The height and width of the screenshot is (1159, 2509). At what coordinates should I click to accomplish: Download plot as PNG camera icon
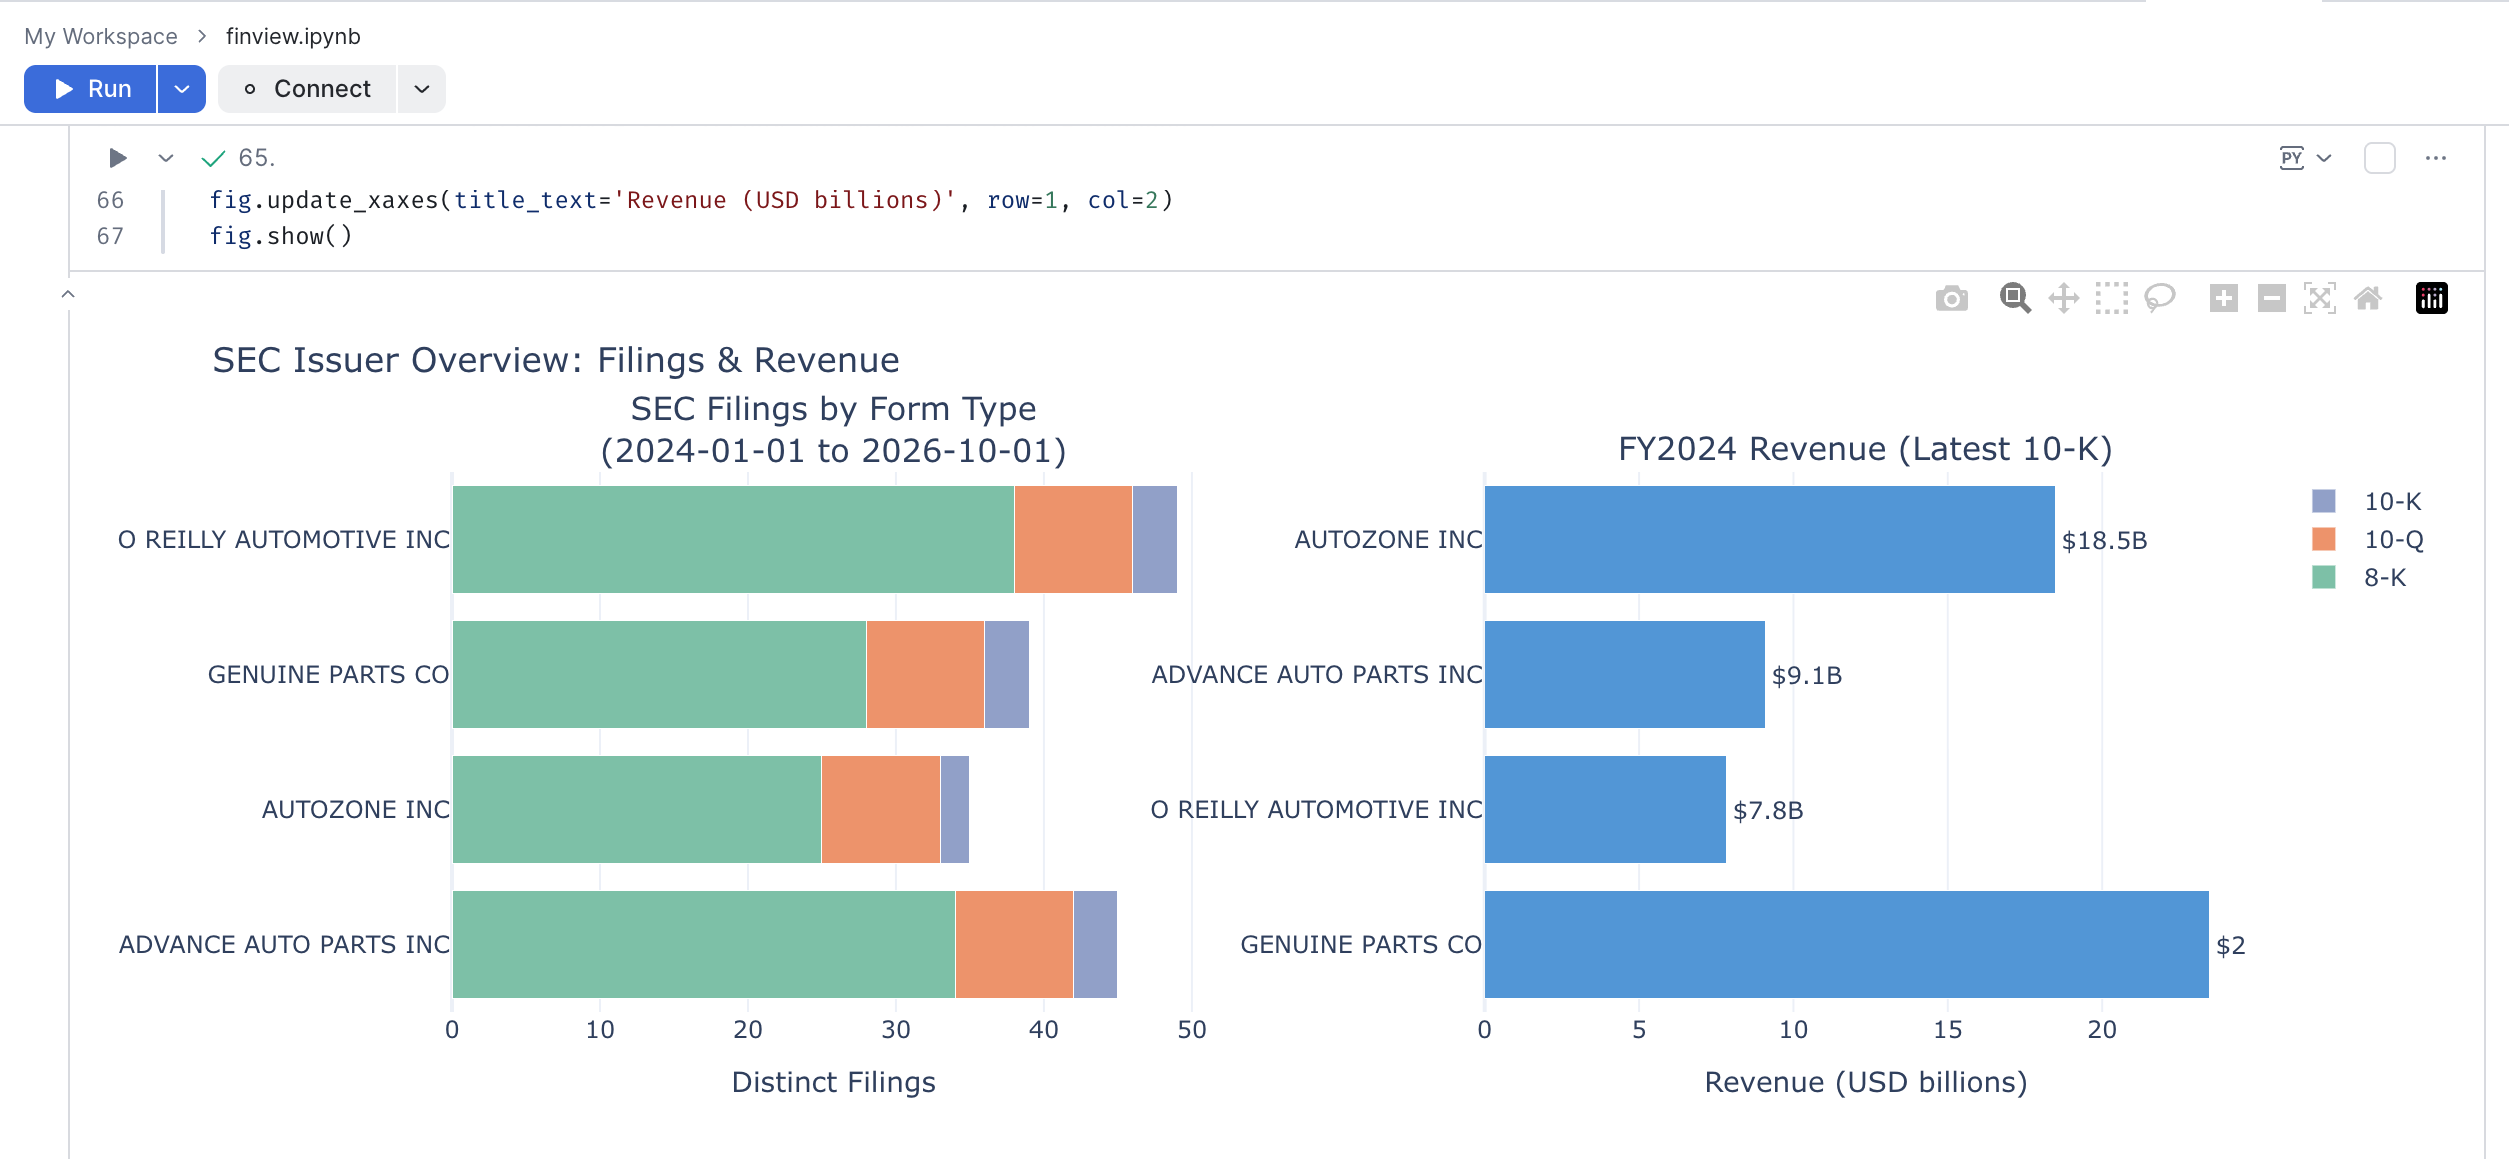(x=1951, y=298)
